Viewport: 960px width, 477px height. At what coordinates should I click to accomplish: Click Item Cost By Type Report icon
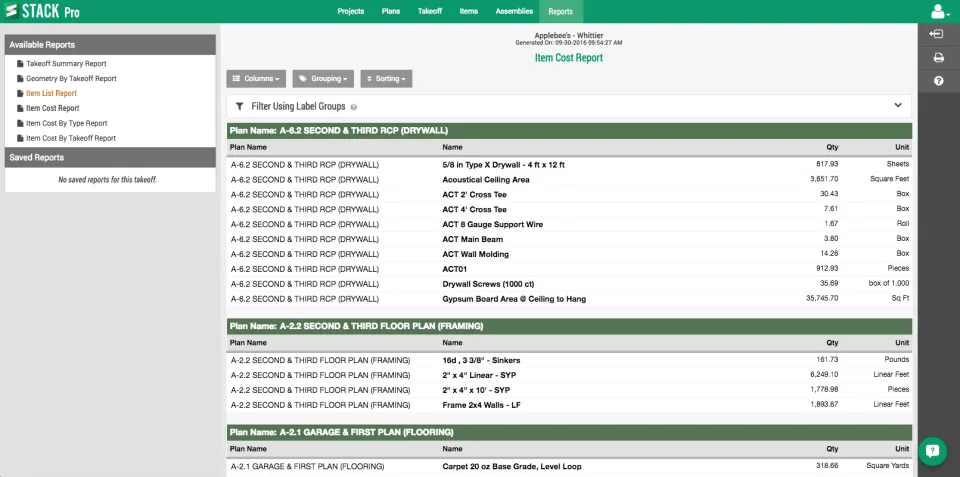pyautogui.click(x=20, y=123)
